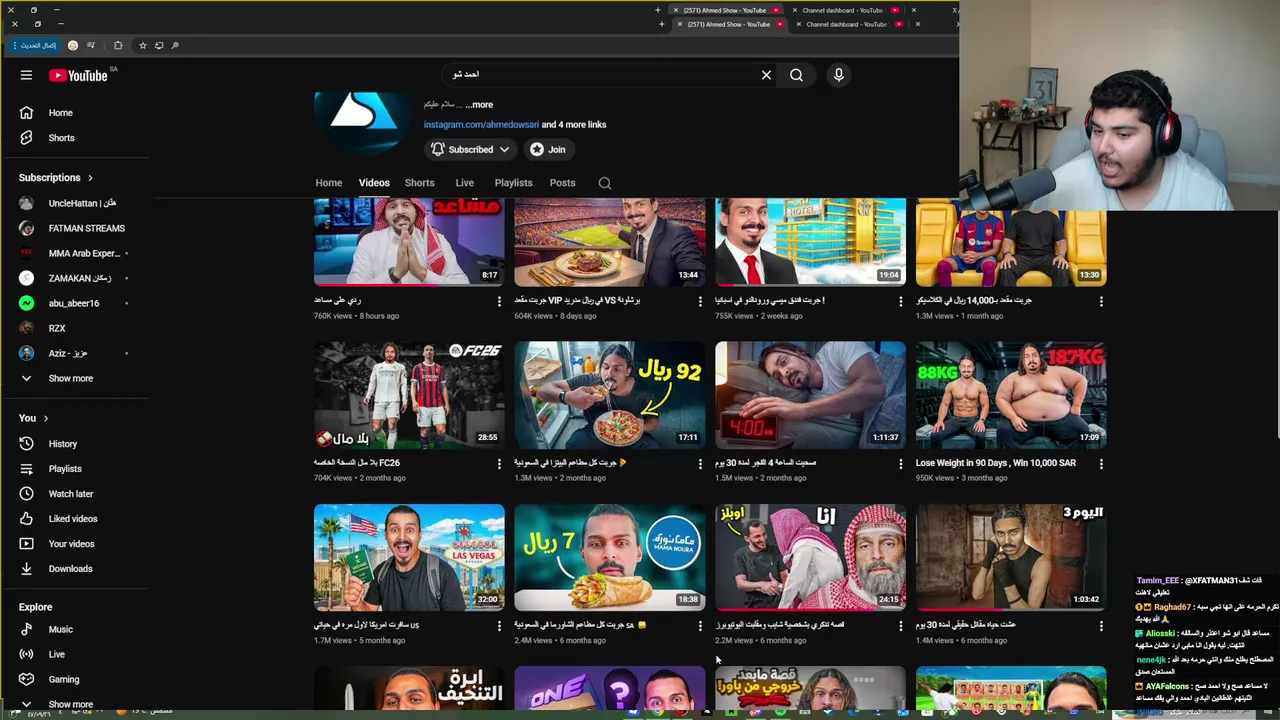Play the 1:03:42 boxing video thumbnail
Screen dimensions: 1280x720
pyautogui.click(x=1011, y=557)
